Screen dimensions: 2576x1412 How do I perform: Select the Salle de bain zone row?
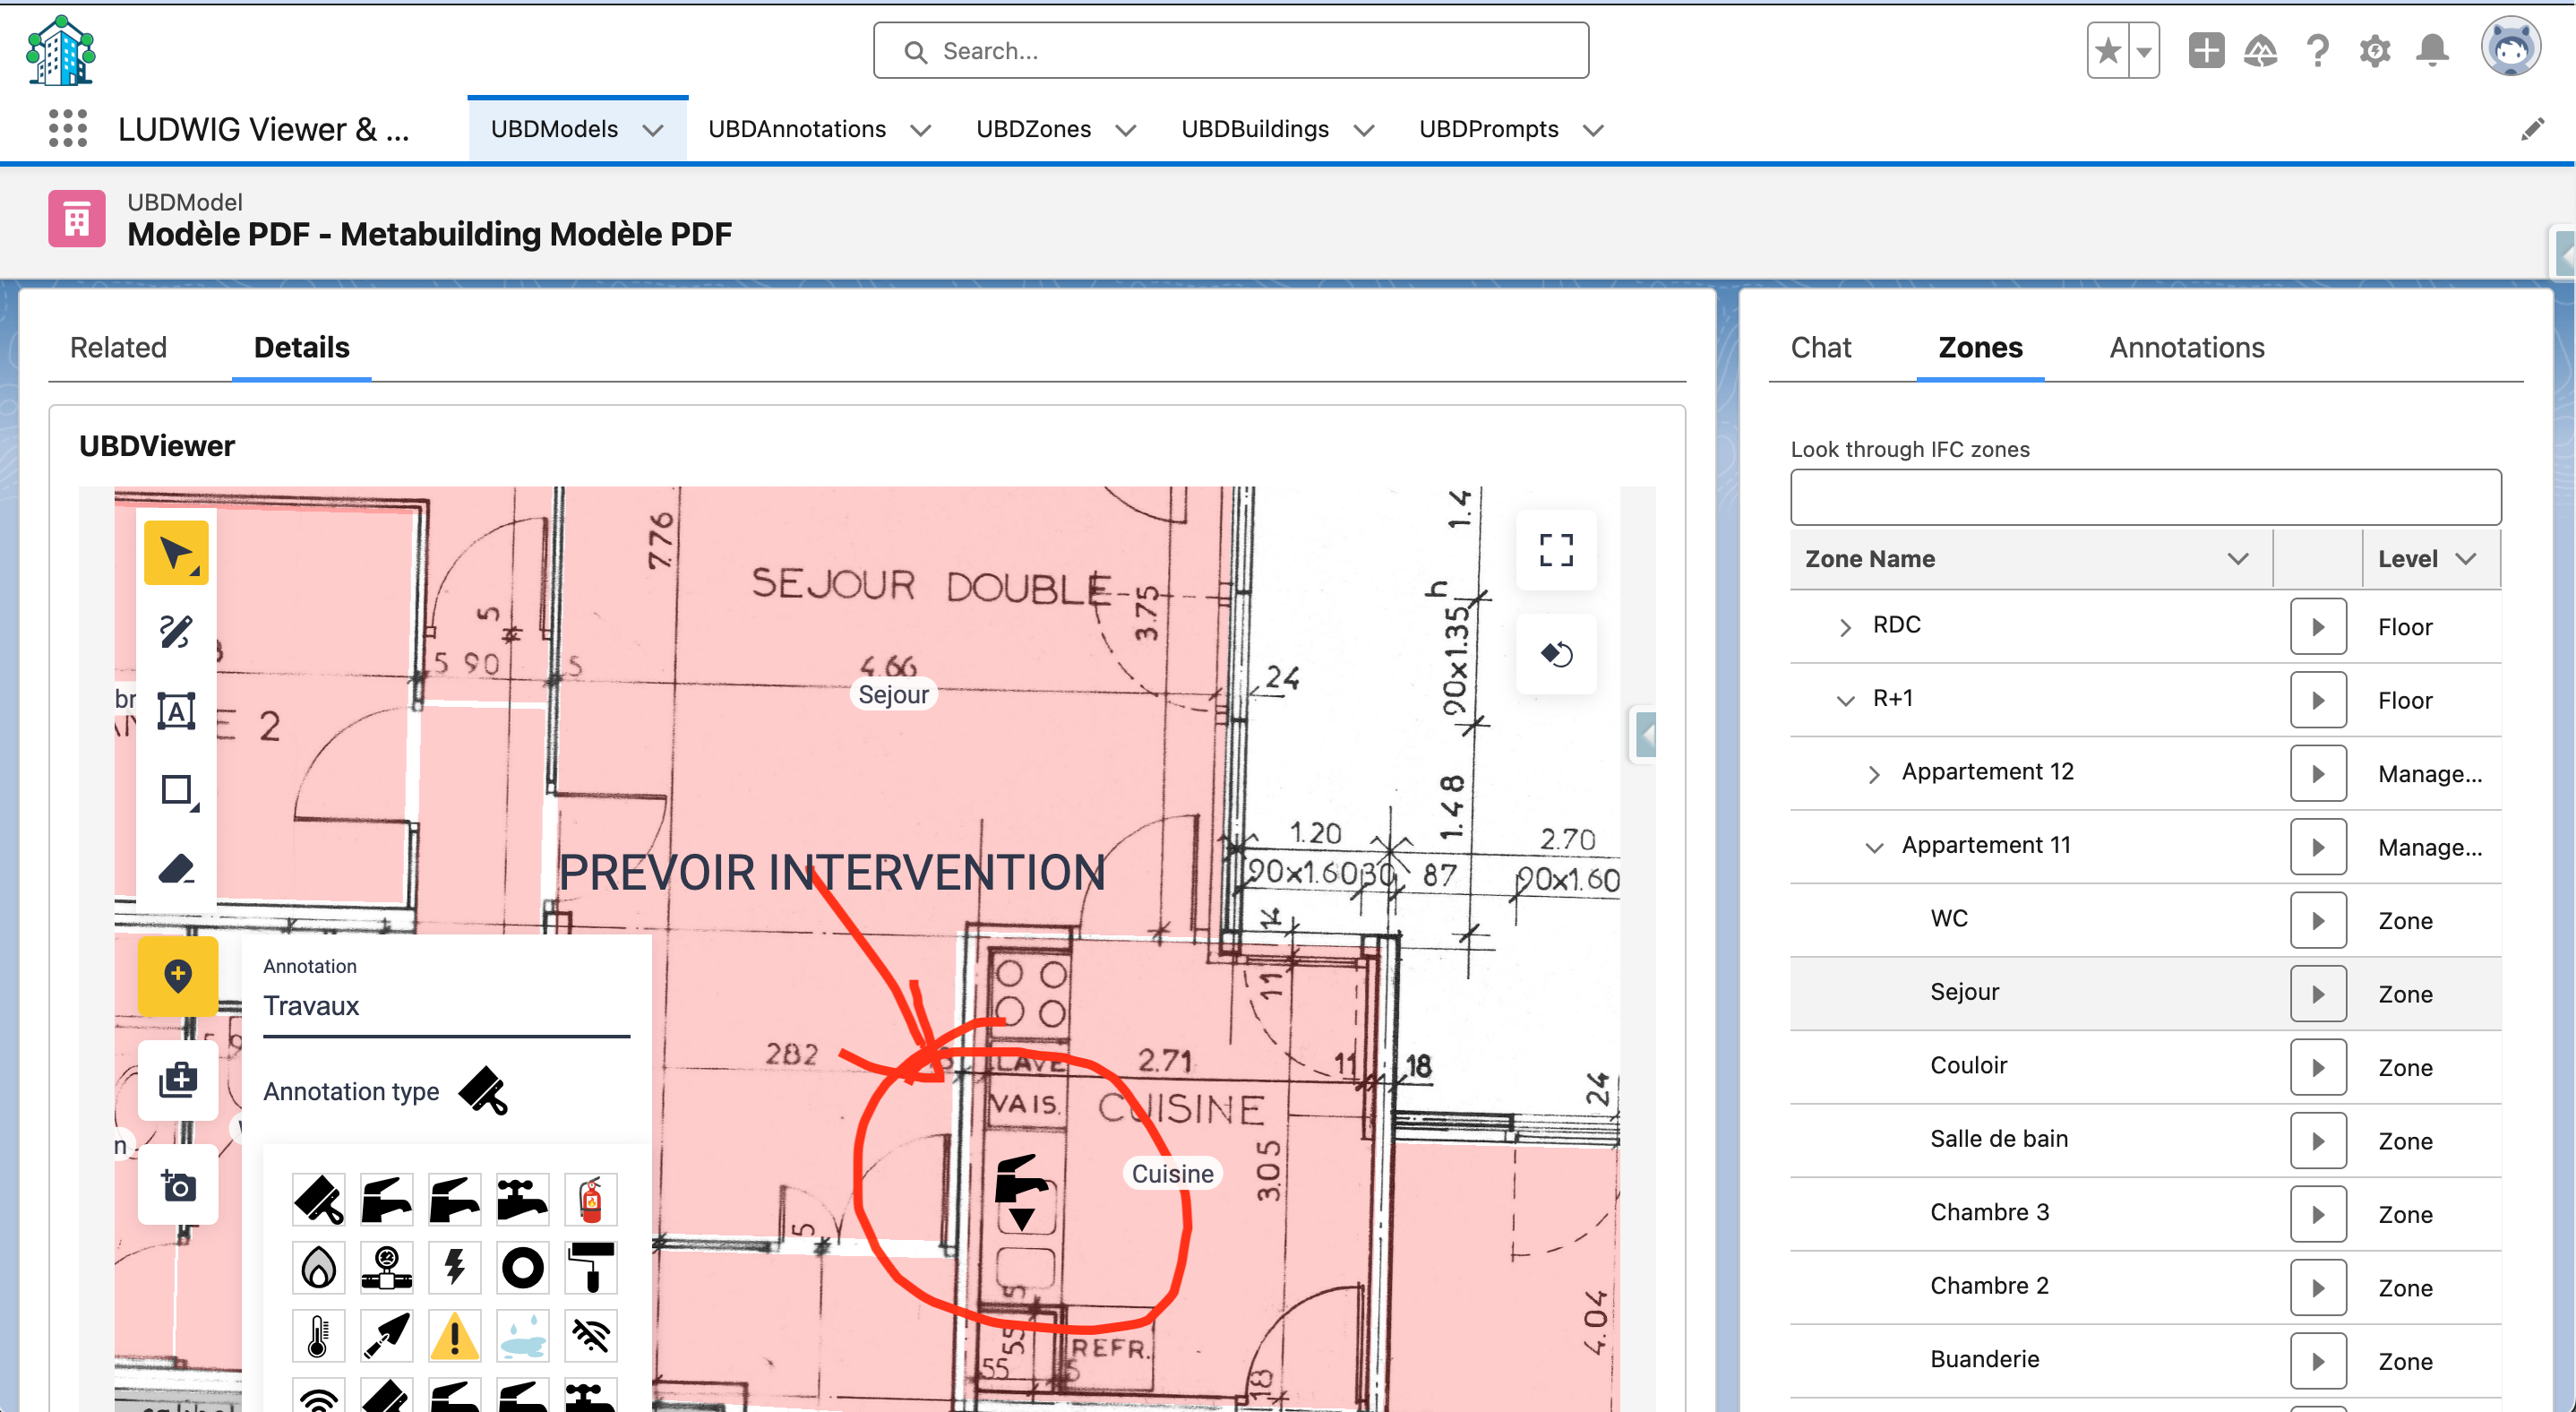point(1998,1138)
